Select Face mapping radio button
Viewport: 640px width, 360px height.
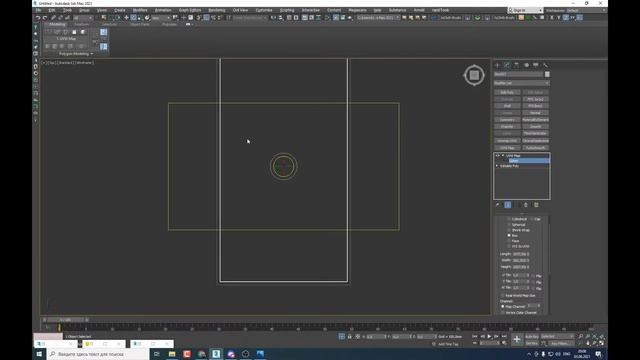(x=509, y=241)
